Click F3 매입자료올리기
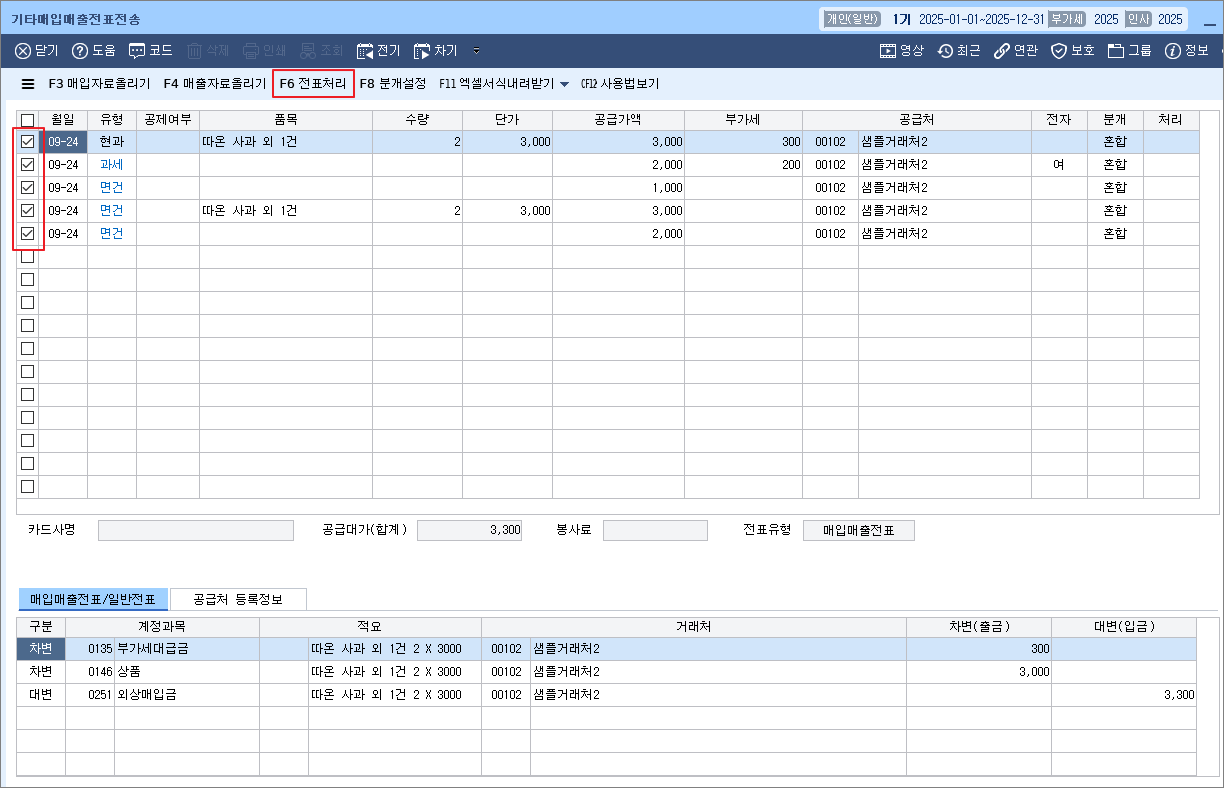The width and height of the screenshot is (1224, 788). pyautogui.click(x=99, y=84)
